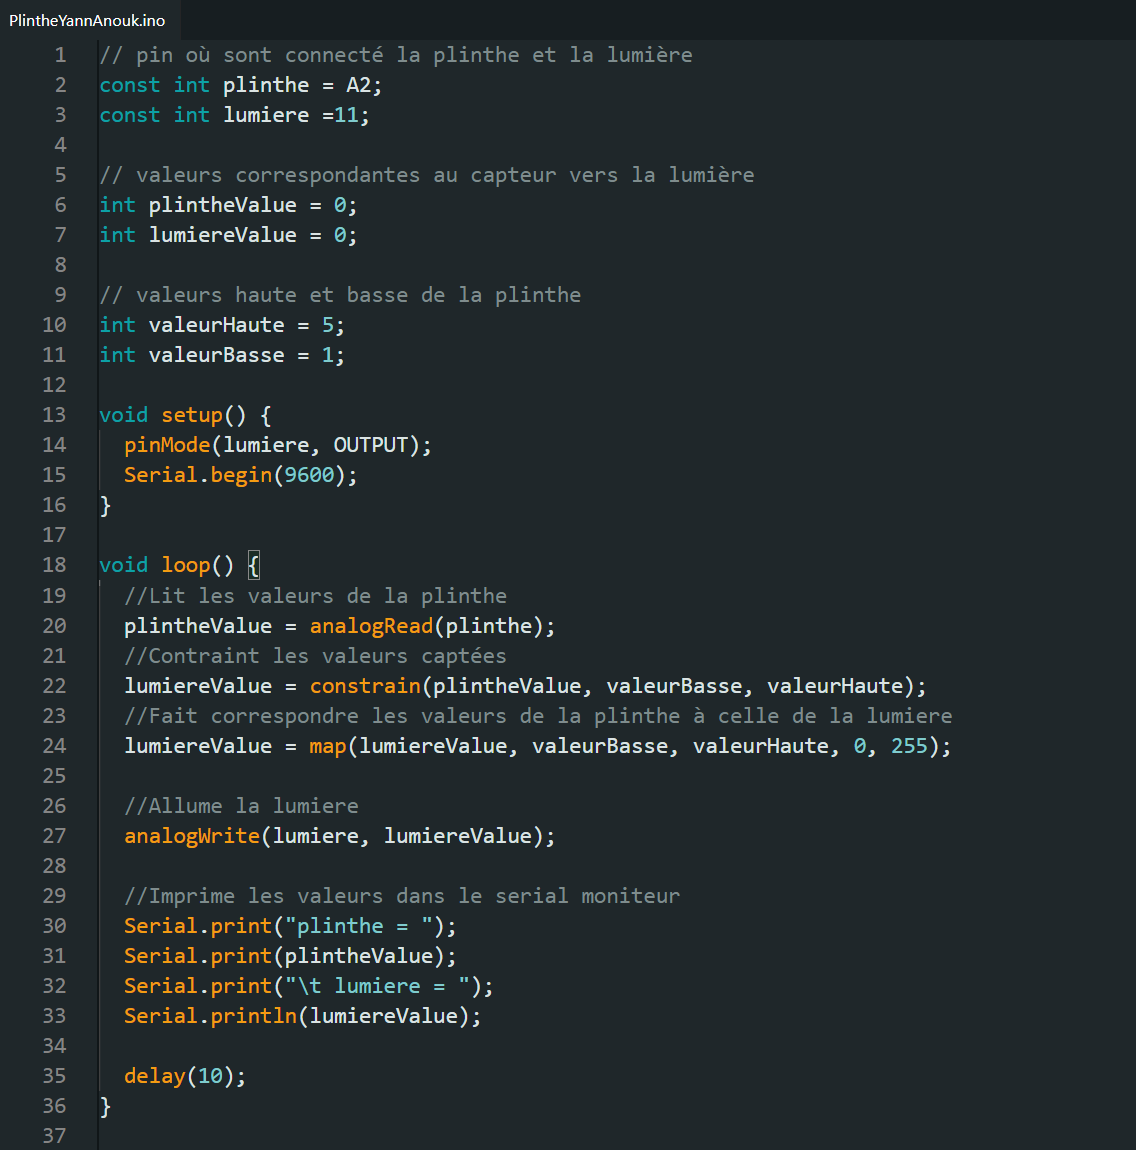1136x1150 pixels.
Task: Click 'Serial.begin(9600);' statement
Action: coord(241,475)
